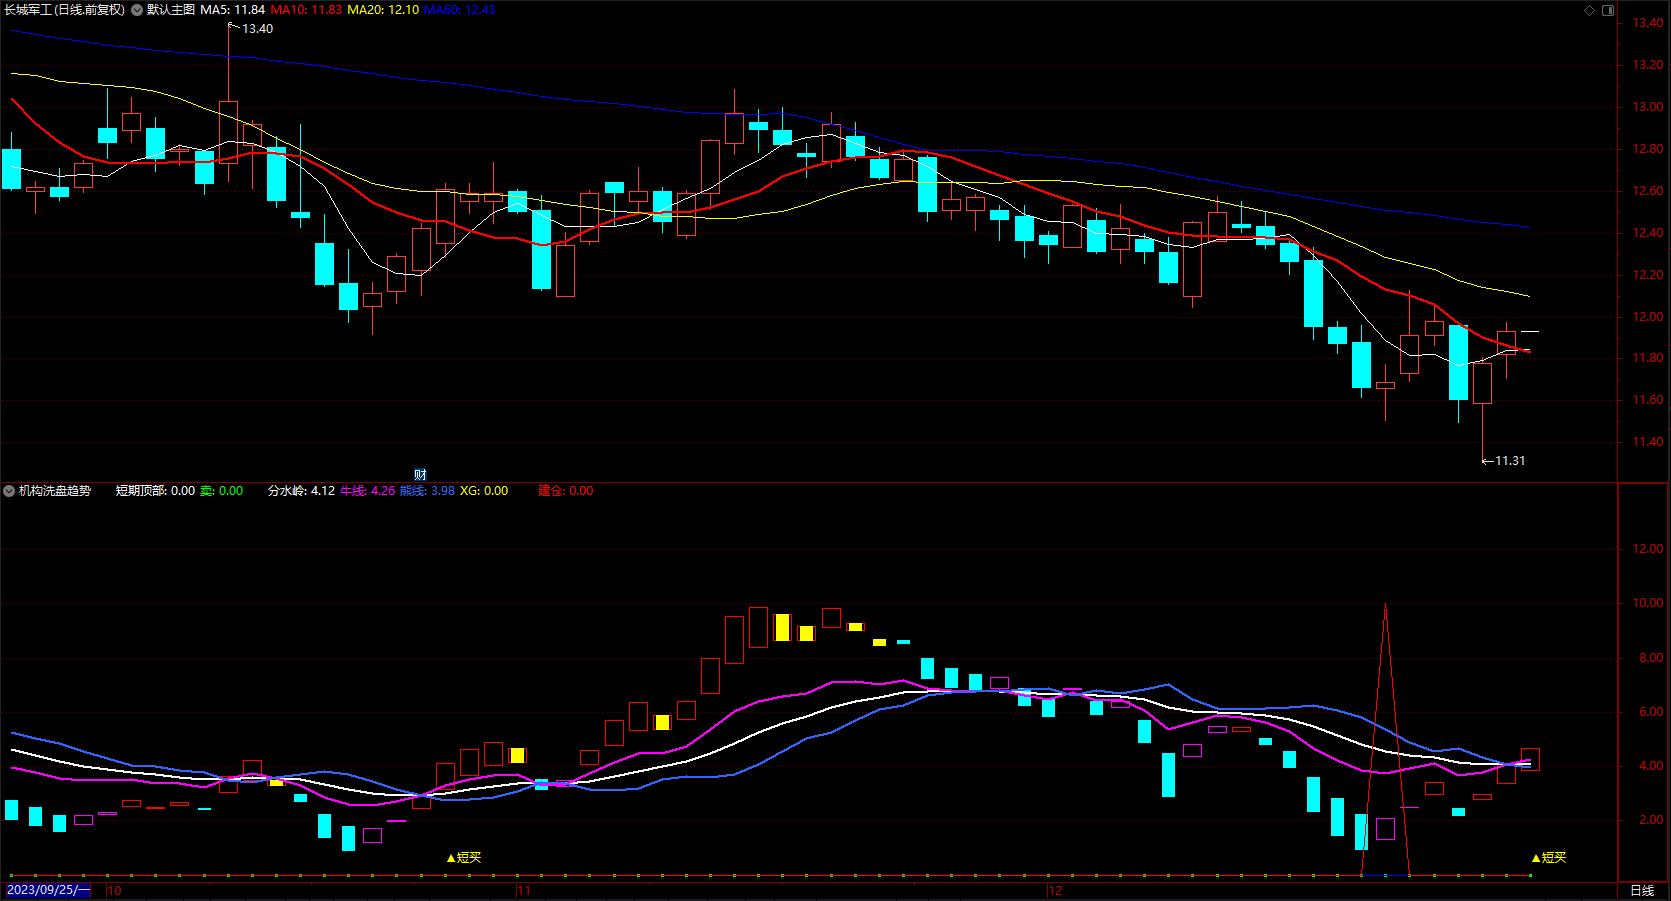Click the first 短买 signal marker near November
Viewport: 1671px width, 901px height.
(464, 857)
